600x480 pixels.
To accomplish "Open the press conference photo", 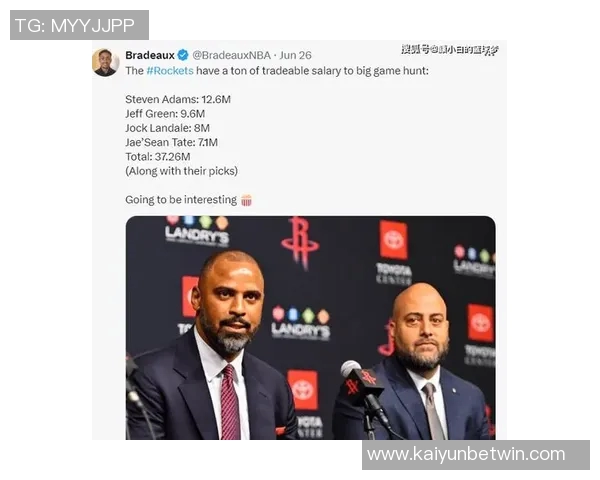I will 310,328.
